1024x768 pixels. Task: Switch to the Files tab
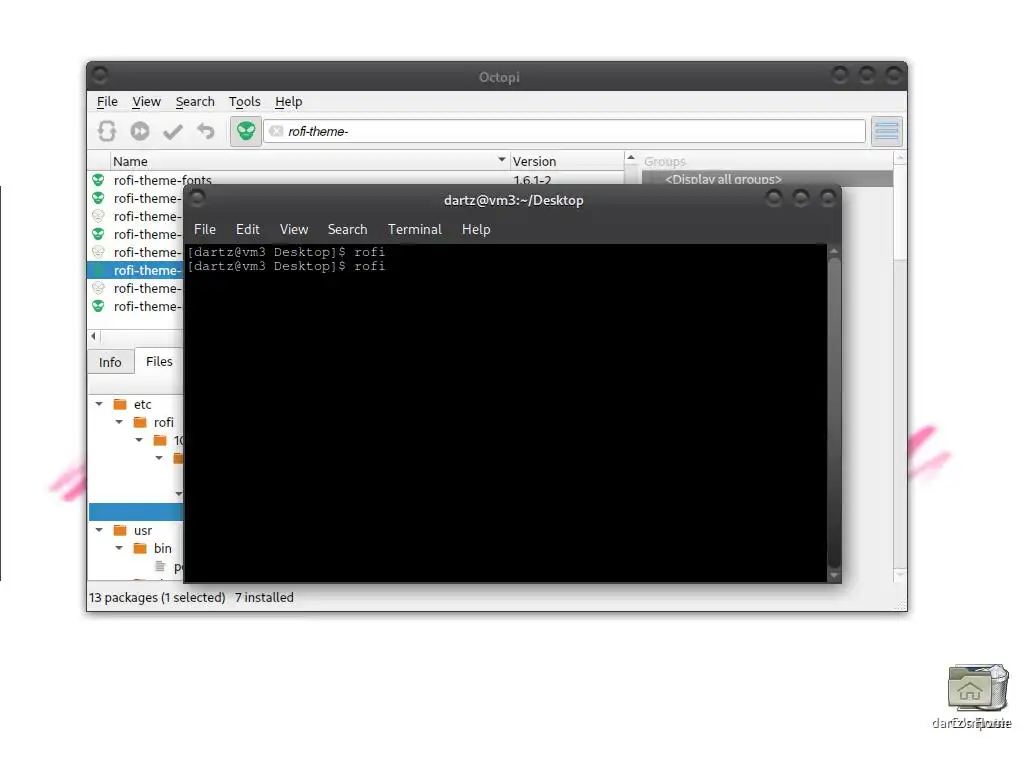(159, 361)
